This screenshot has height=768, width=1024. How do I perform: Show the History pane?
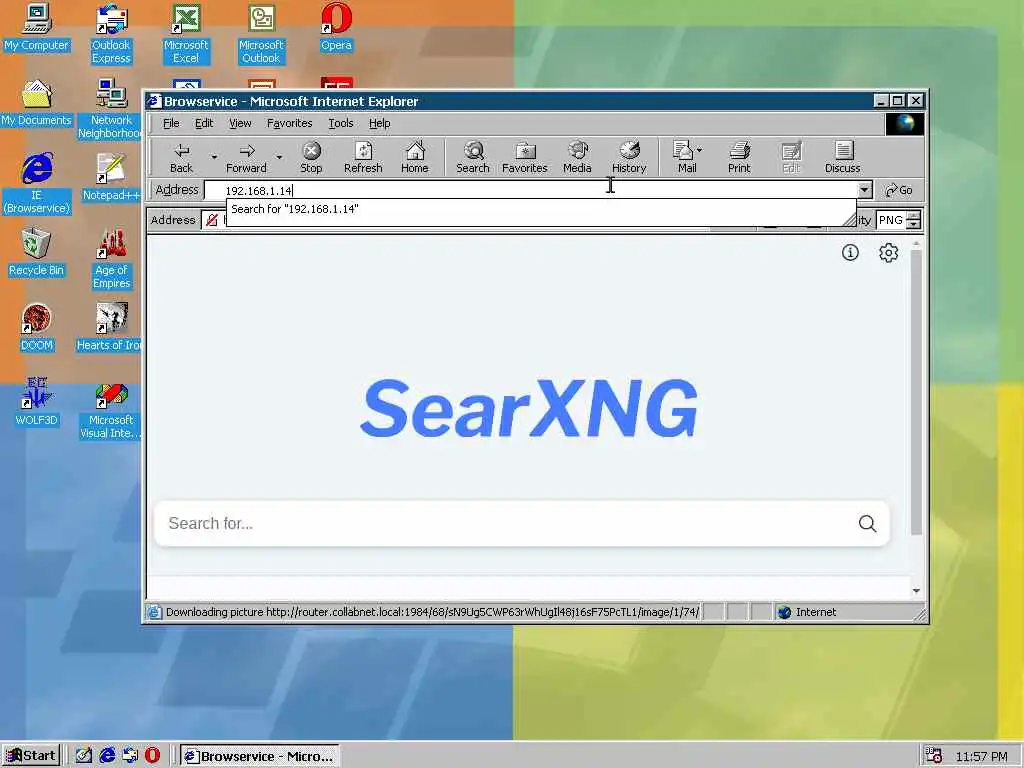tap(629, 157)
